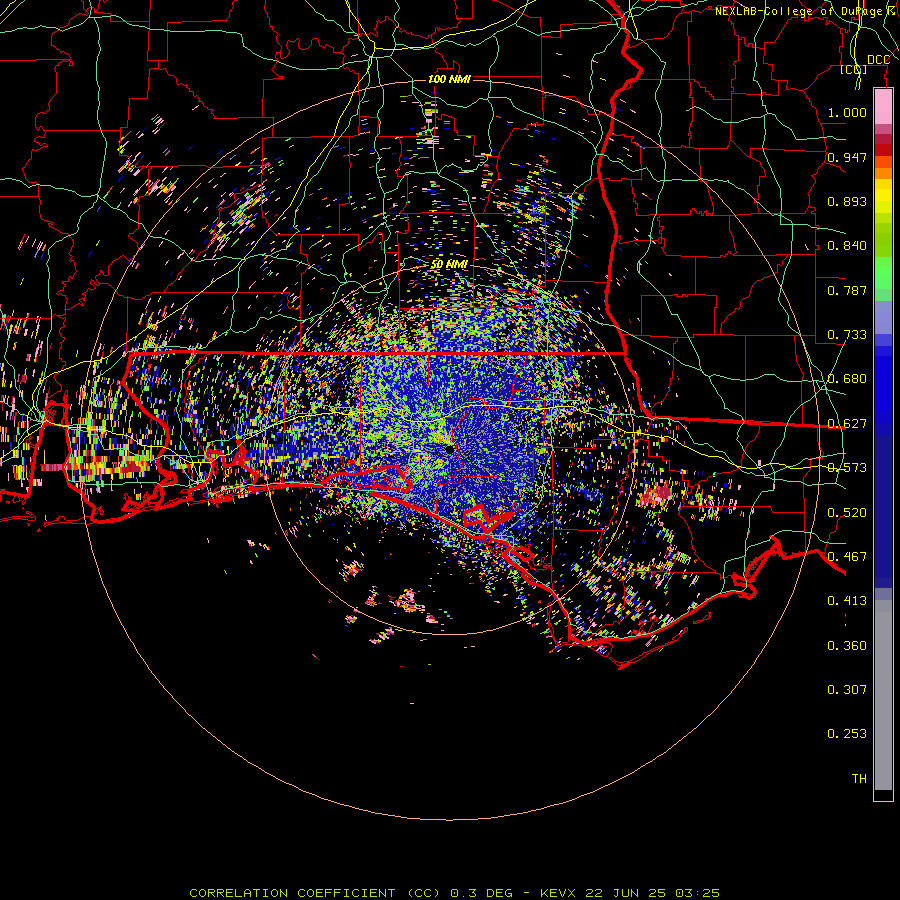Select the 0.573 scale value
Image resolution: width=900 pixels, height=900 pixels.
[x=847, y=468]
